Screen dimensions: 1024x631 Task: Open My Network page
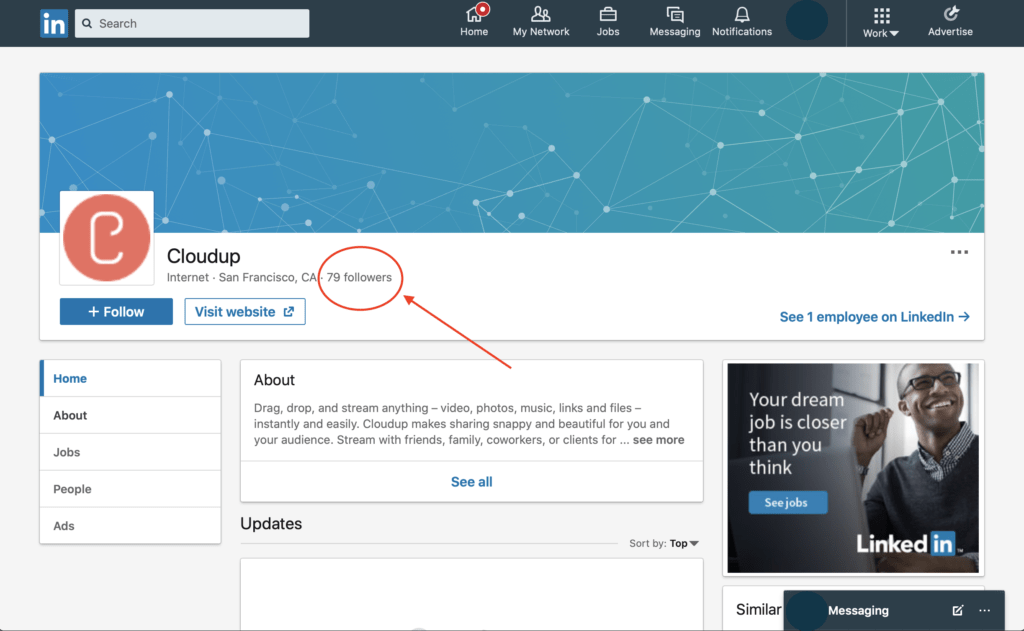(x=541, y=22)
